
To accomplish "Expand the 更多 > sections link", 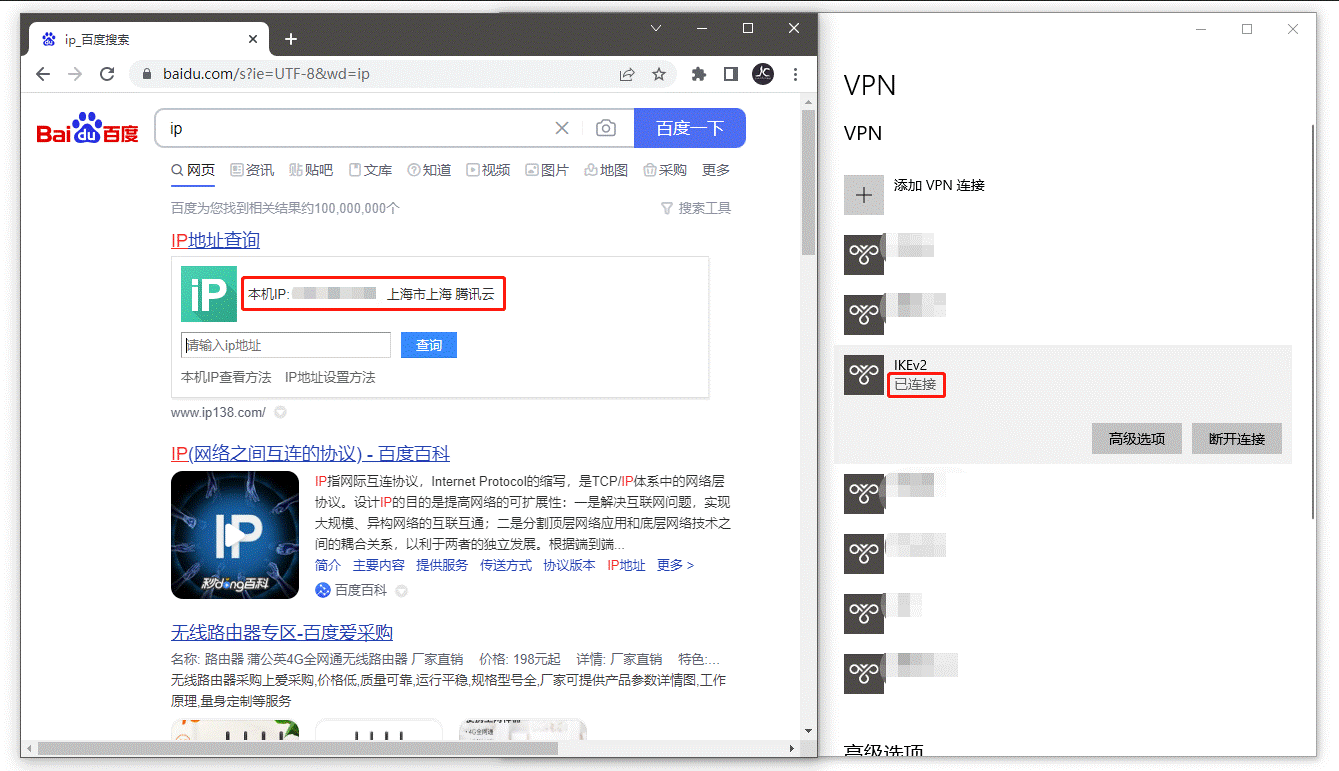I will click(x=675, y=565).
